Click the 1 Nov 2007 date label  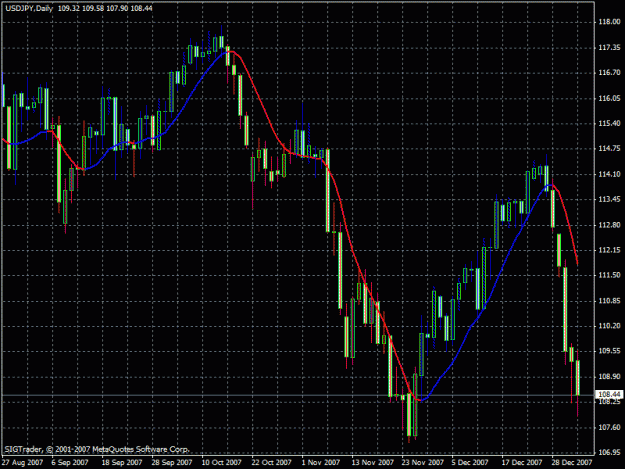click(x=320, y=462)
